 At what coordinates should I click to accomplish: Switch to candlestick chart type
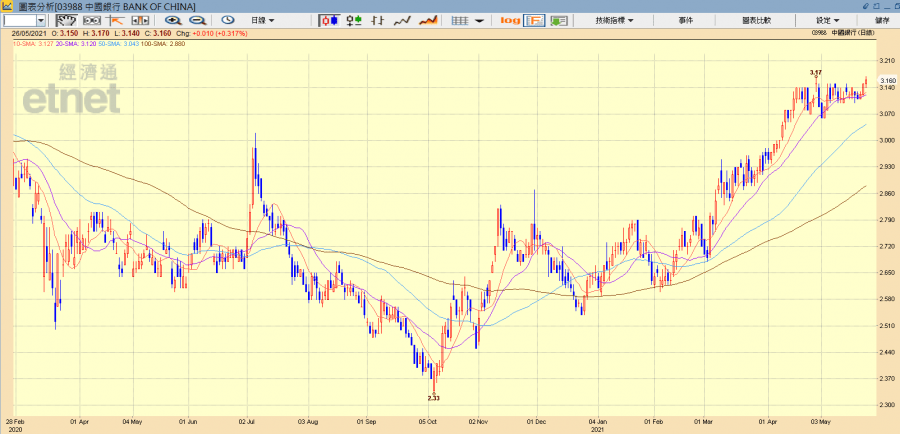coord(329,20)
